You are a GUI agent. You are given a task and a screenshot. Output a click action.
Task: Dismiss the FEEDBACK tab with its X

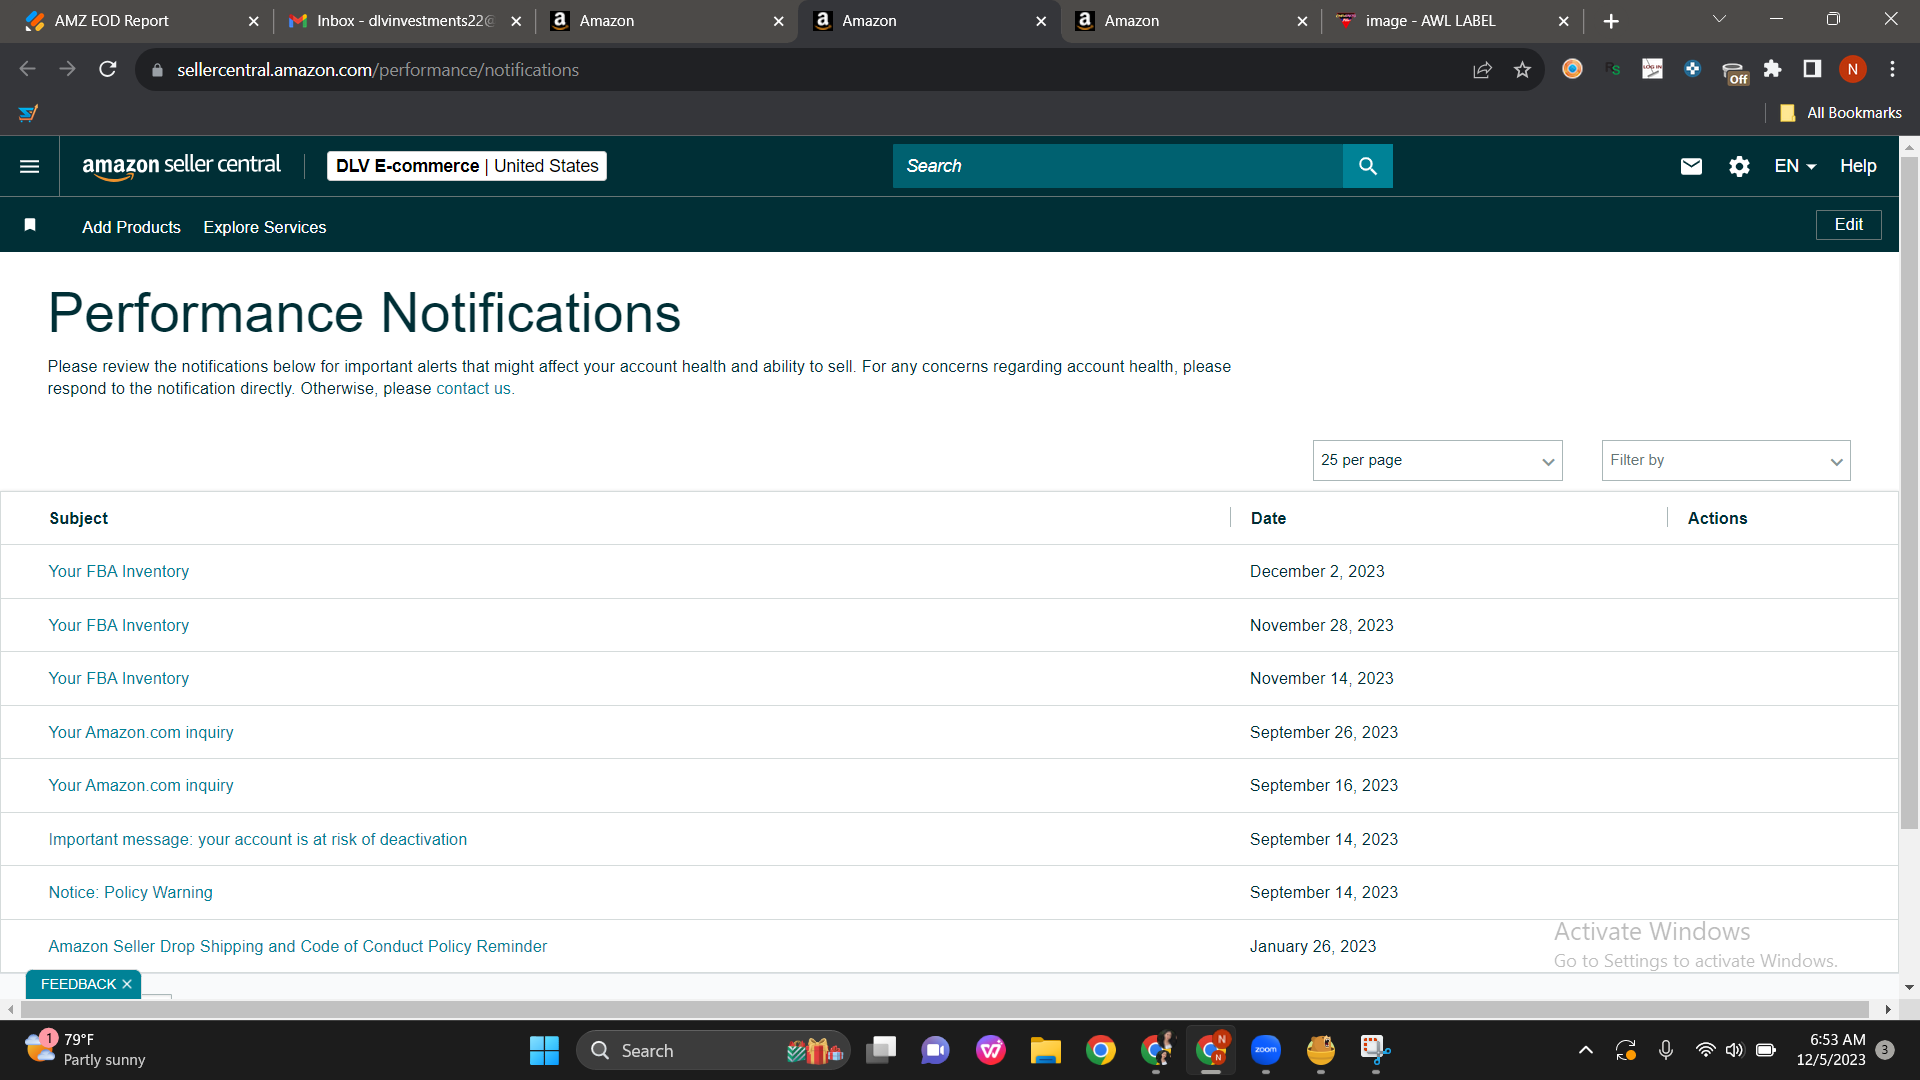coord(127,984)
